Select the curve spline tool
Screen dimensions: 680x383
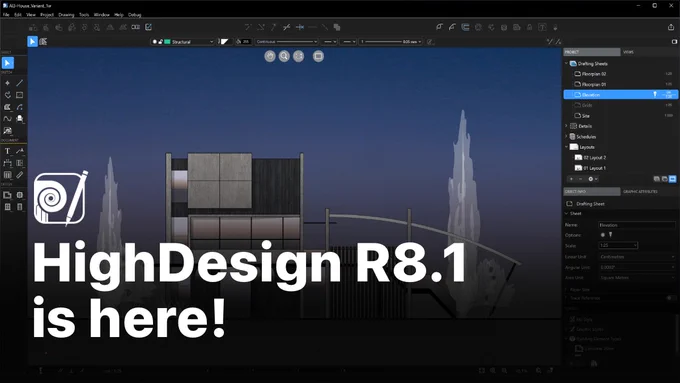(7, 118)
